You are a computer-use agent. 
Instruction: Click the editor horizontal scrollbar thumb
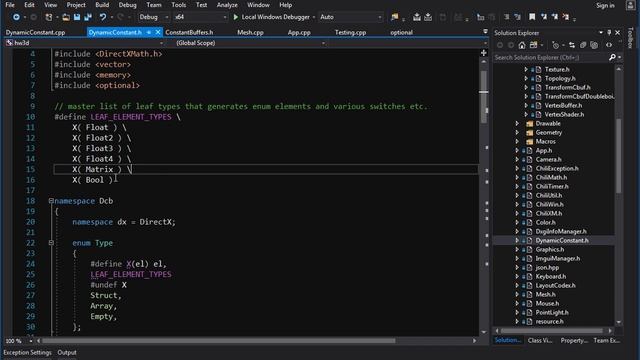[218, 341]
